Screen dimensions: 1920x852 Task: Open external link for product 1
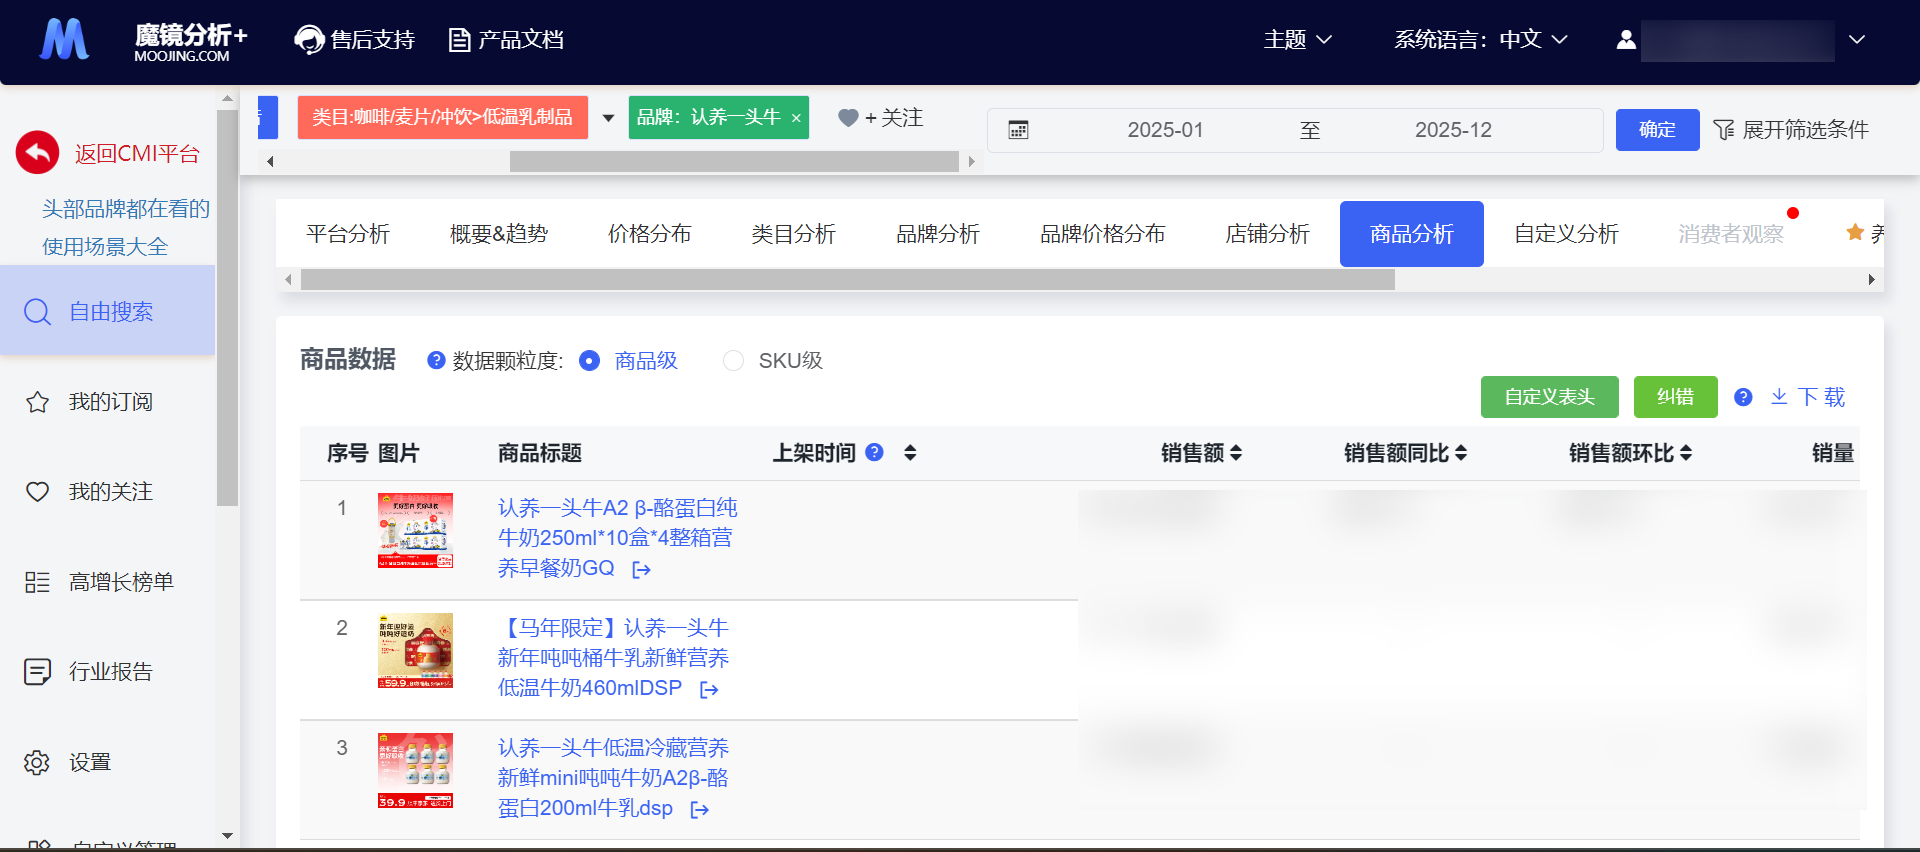pos(642,570)
